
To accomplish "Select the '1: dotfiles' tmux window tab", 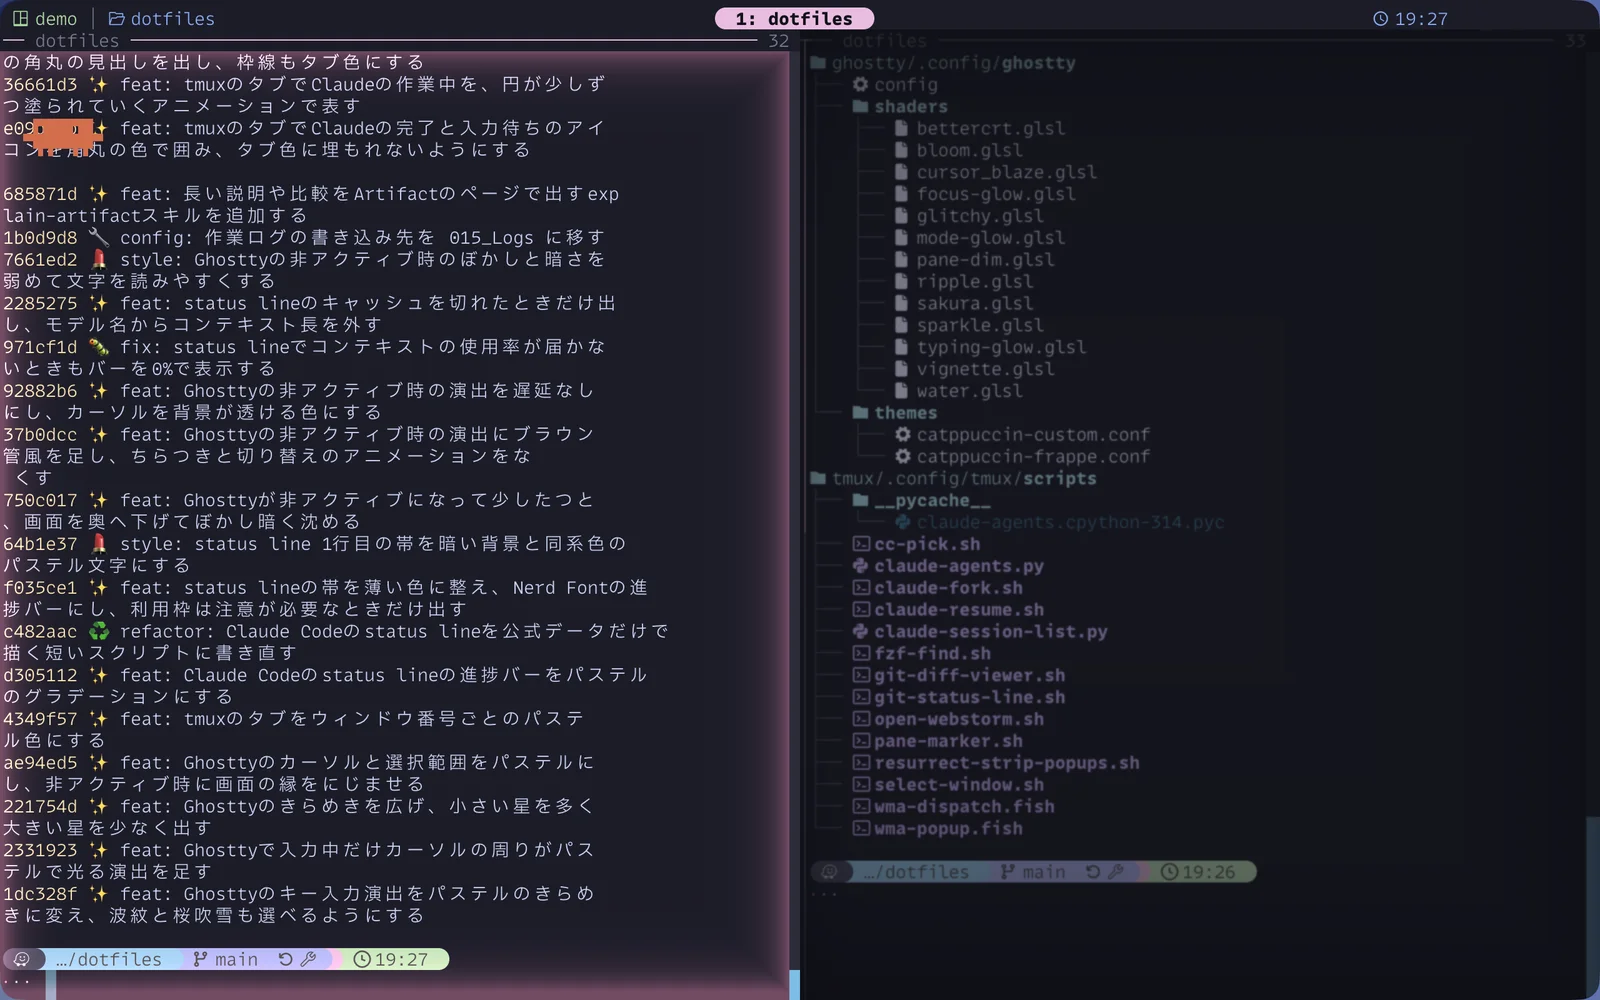I will 794,18.
